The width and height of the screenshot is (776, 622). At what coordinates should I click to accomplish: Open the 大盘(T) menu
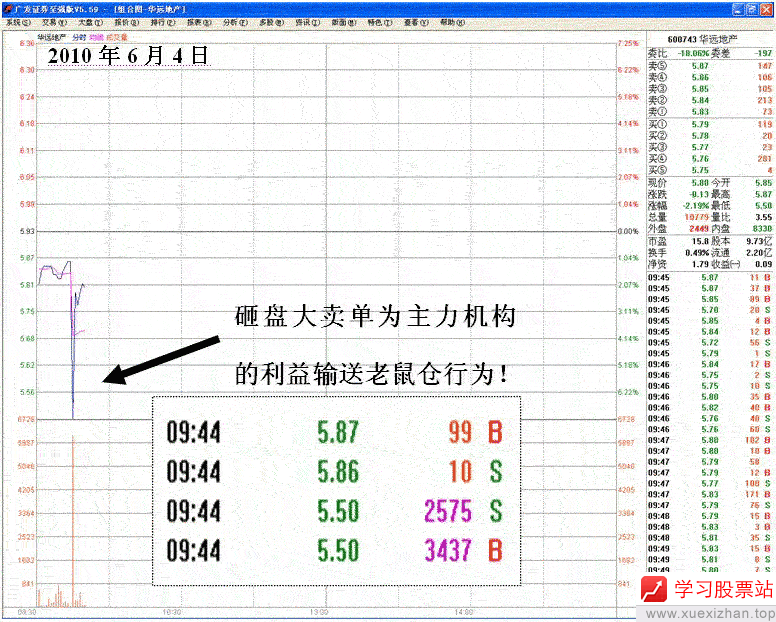point(90,22)
